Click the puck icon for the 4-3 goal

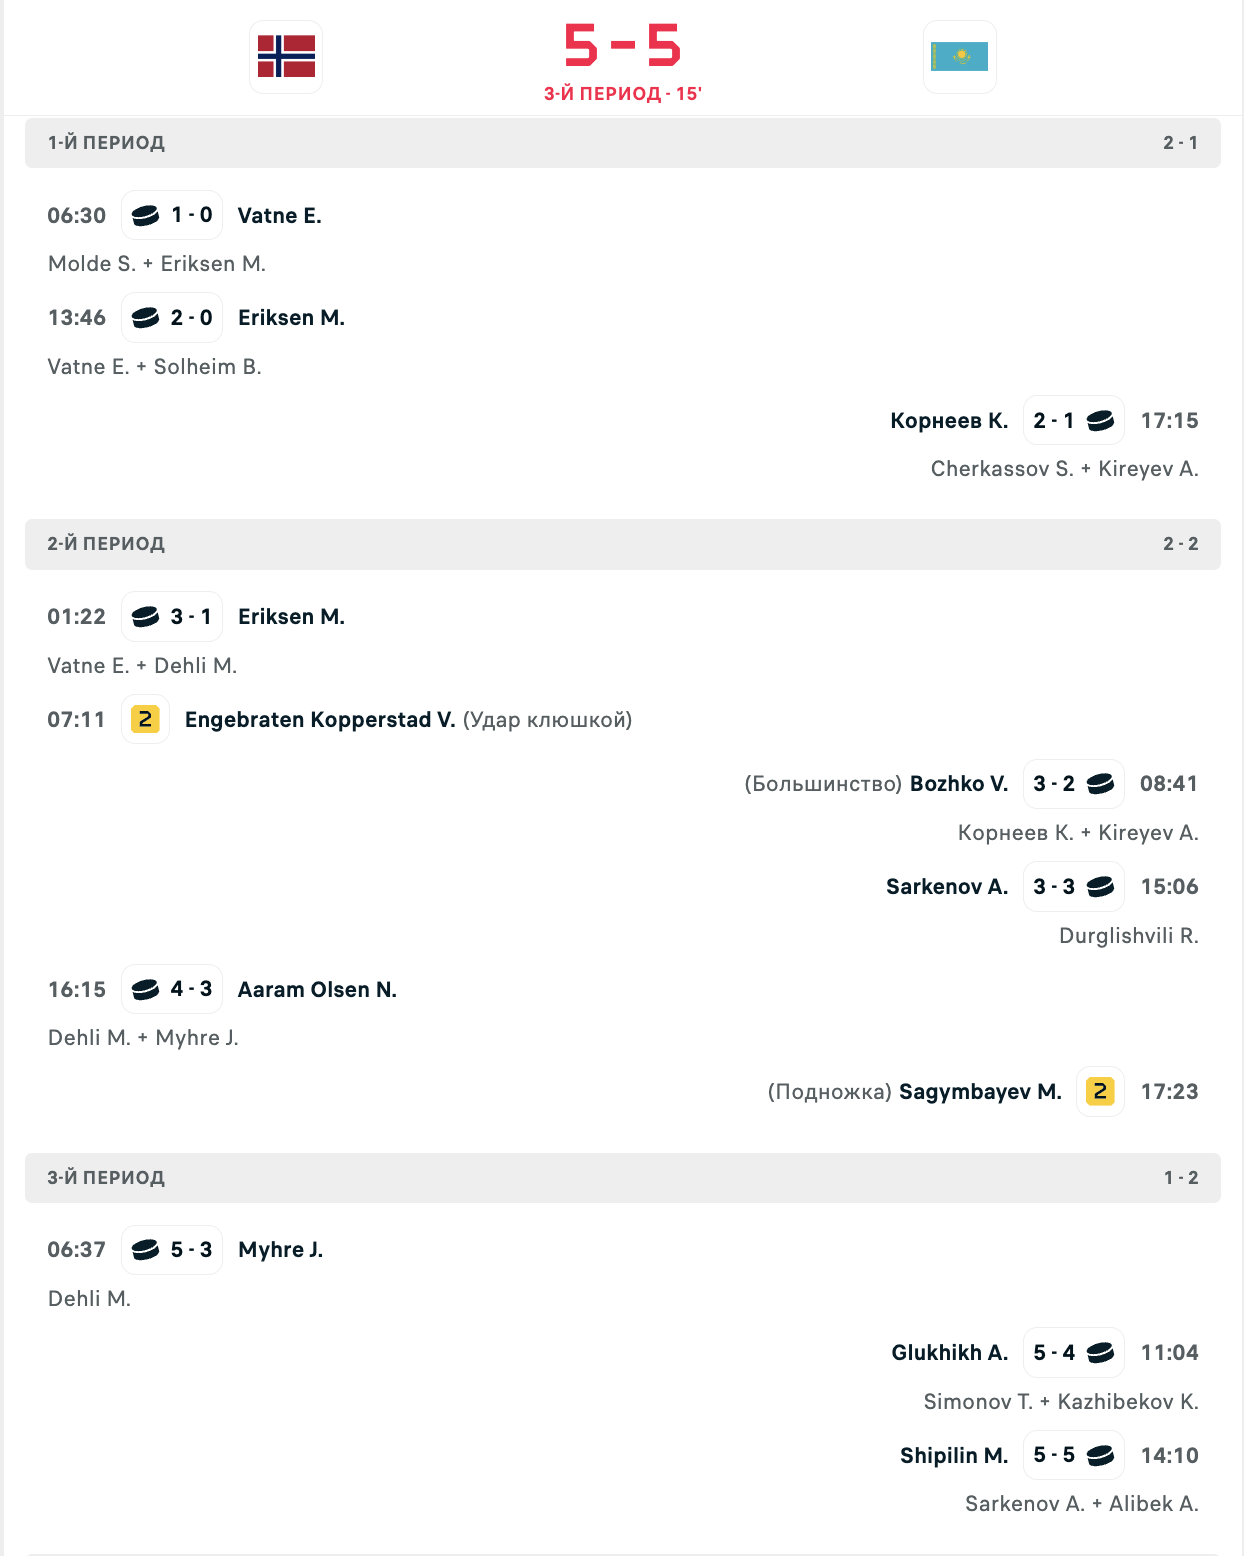coord(146,989)
